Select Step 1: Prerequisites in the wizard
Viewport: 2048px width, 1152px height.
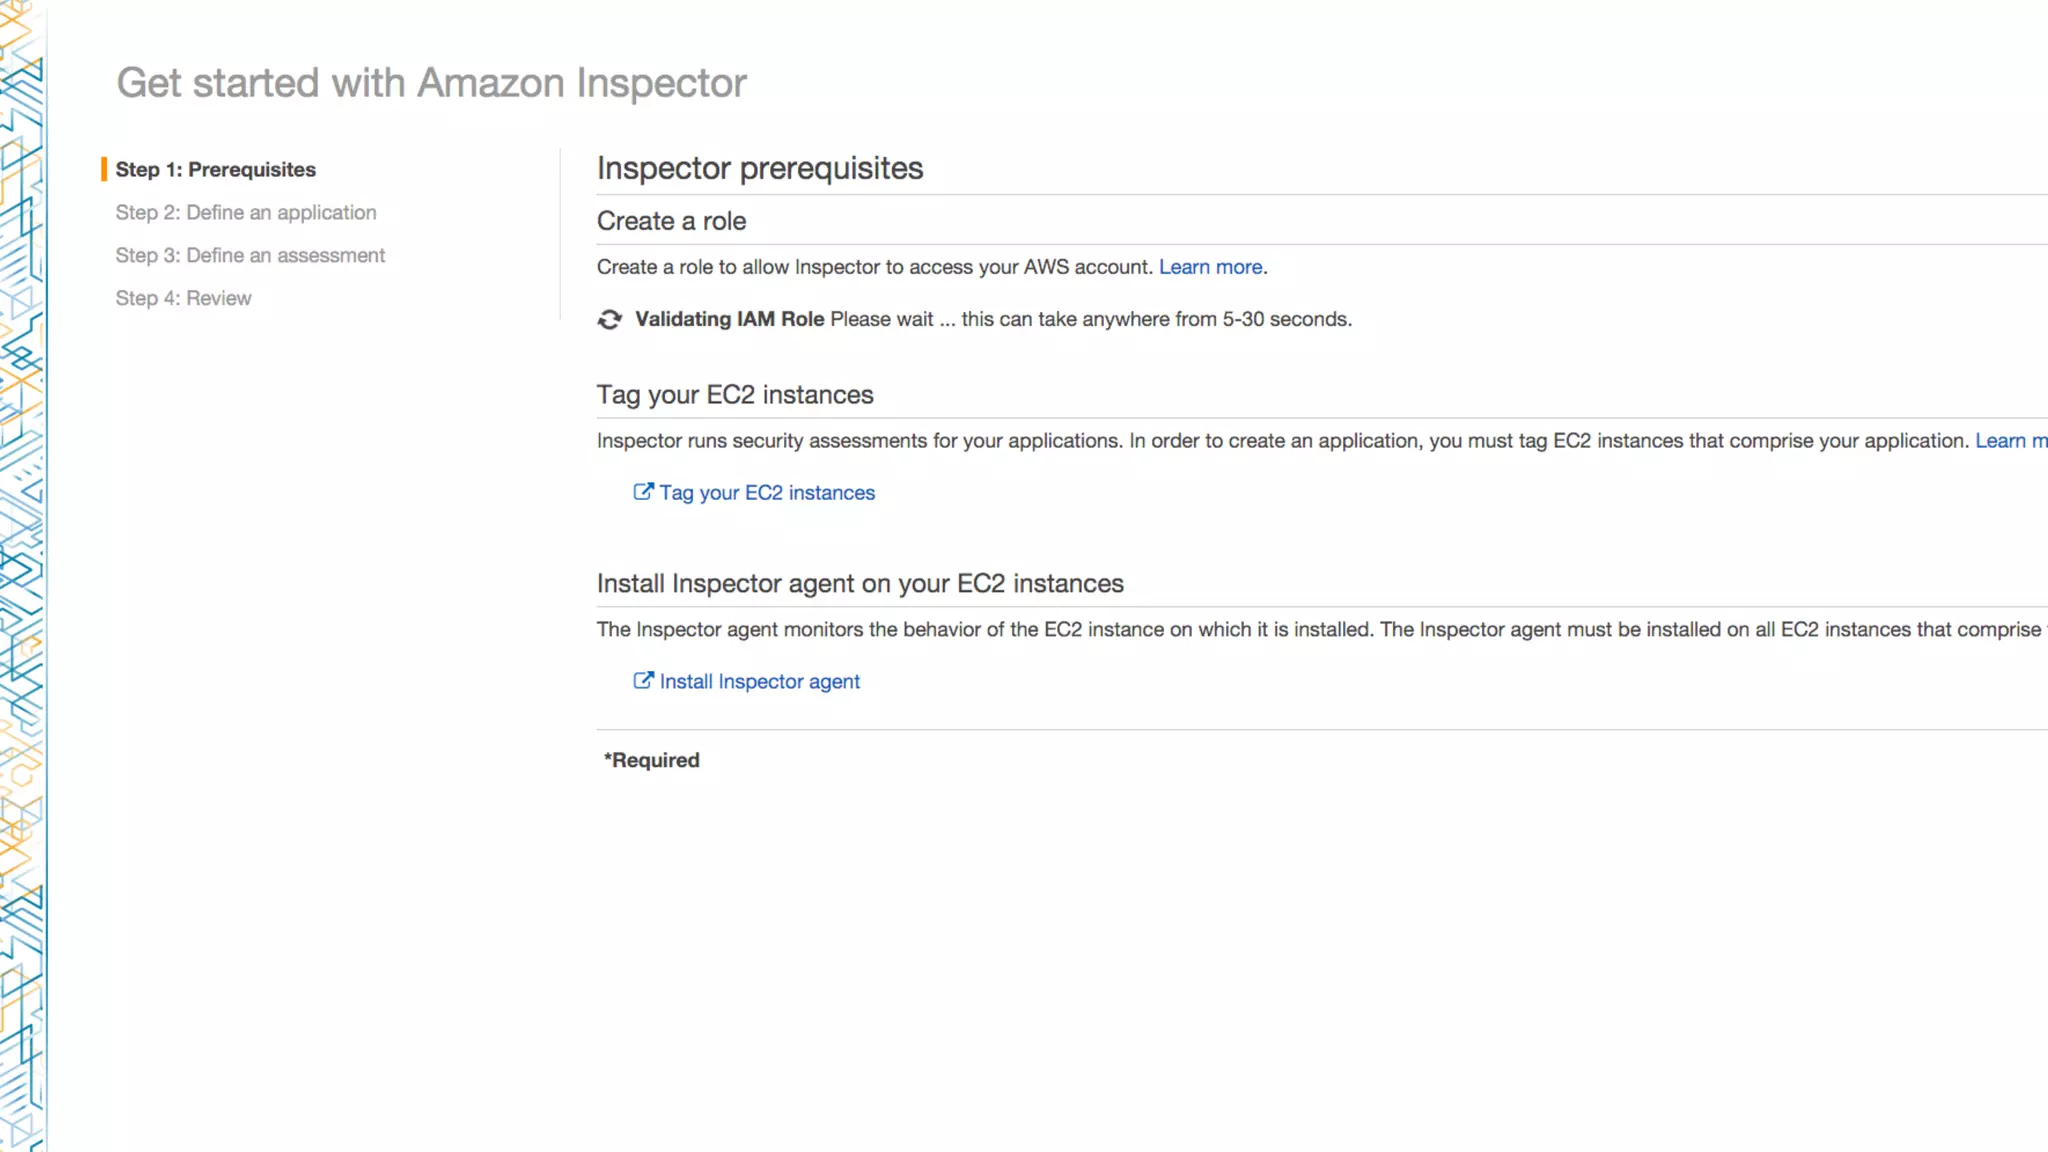click(x=215, y=170)
